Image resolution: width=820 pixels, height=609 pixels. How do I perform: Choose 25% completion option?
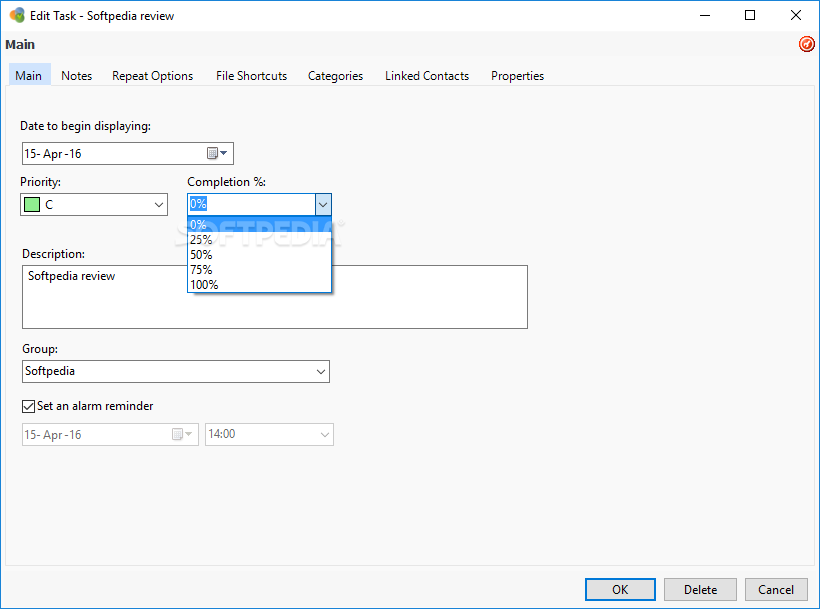coord(259,240)
